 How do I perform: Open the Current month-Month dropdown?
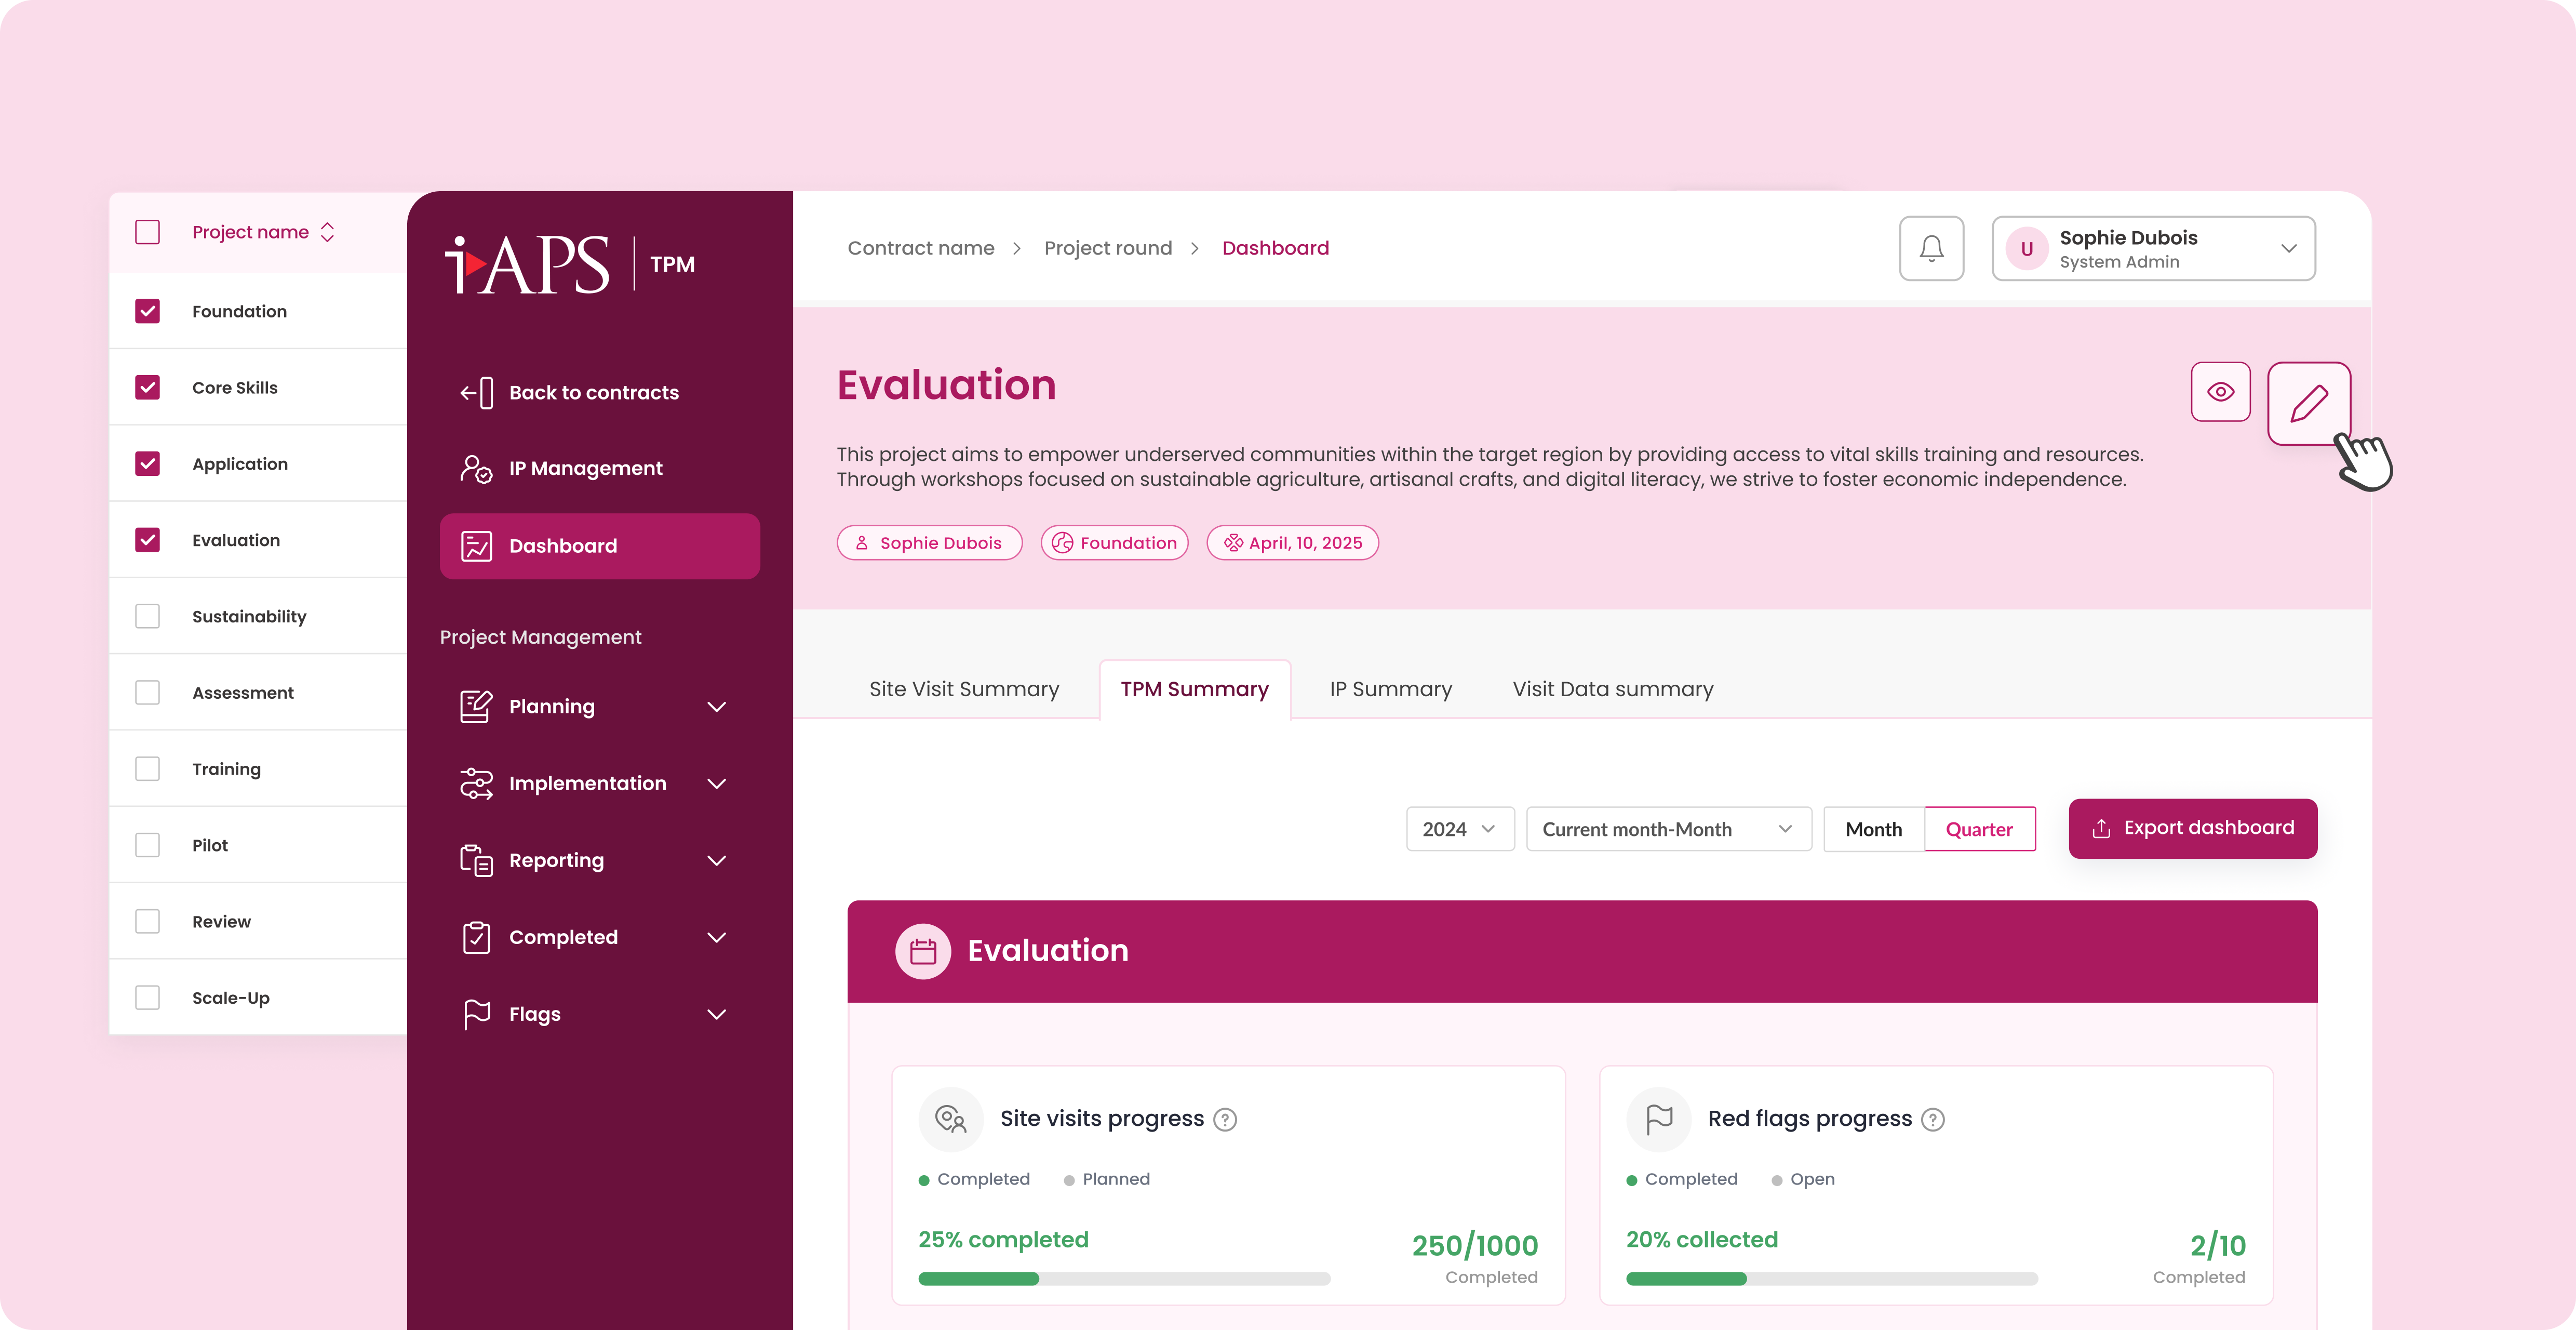pyautogui.click(x=1668, y=829)
